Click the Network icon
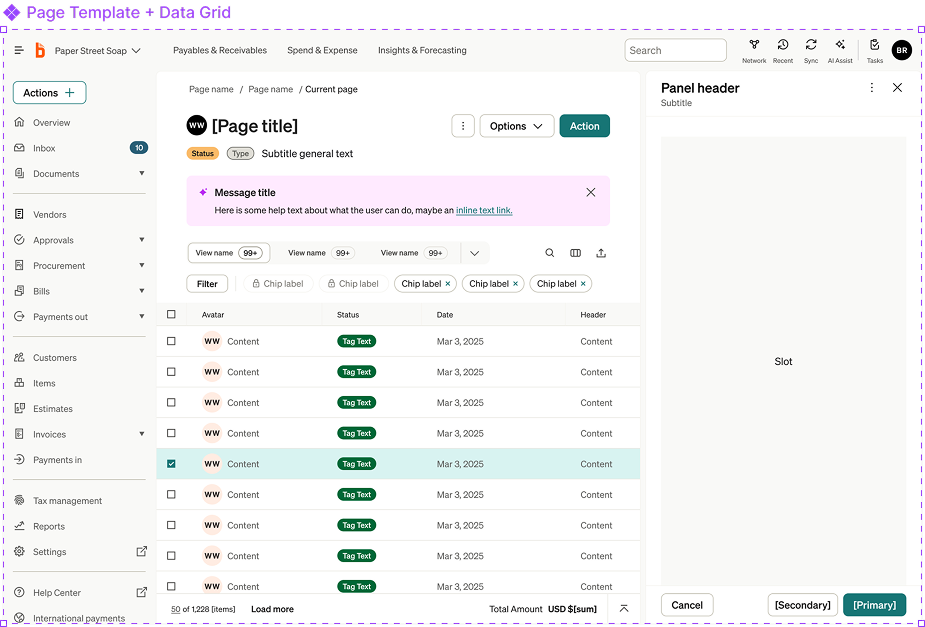The height and width of the screenshot is (627, 925). tap(753, 48)
